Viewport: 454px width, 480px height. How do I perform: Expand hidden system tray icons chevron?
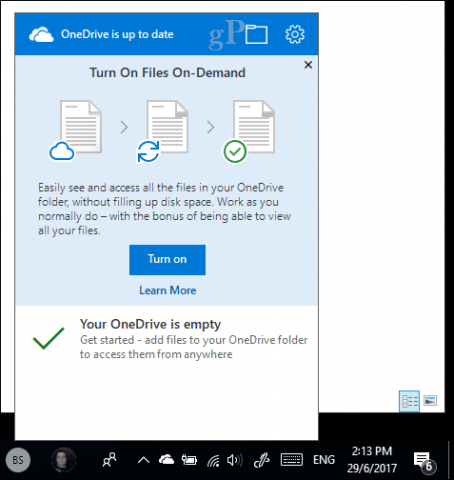(x=144, y=460)
